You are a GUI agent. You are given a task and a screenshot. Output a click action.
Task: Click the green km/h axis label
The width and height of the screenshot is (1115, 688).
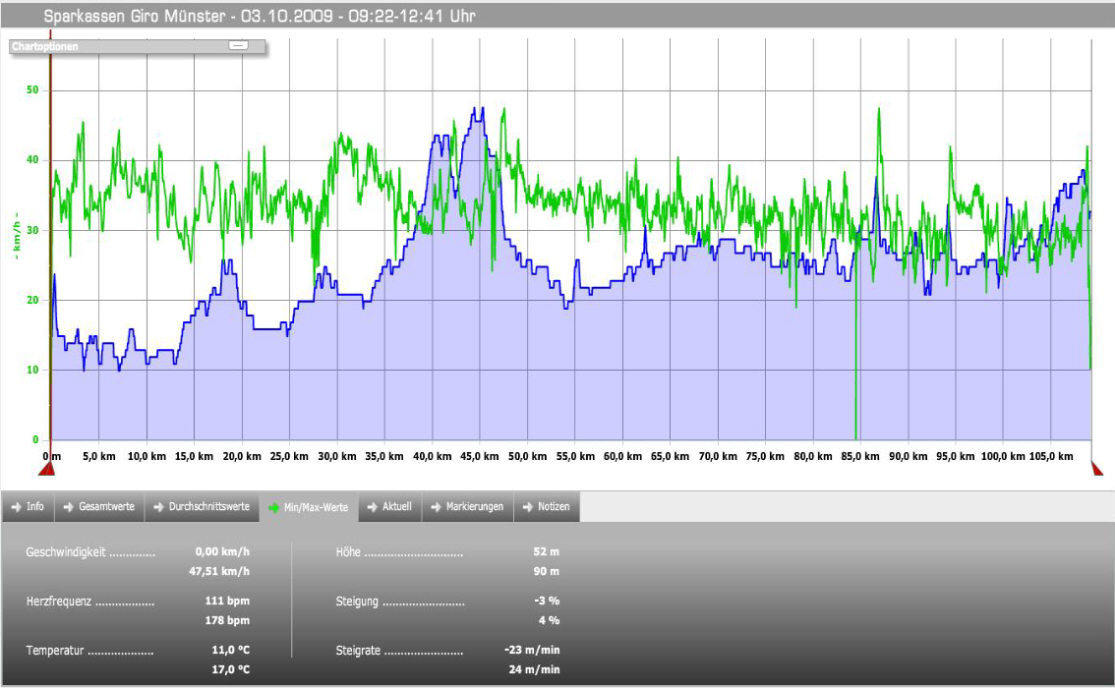pos(16,235)
